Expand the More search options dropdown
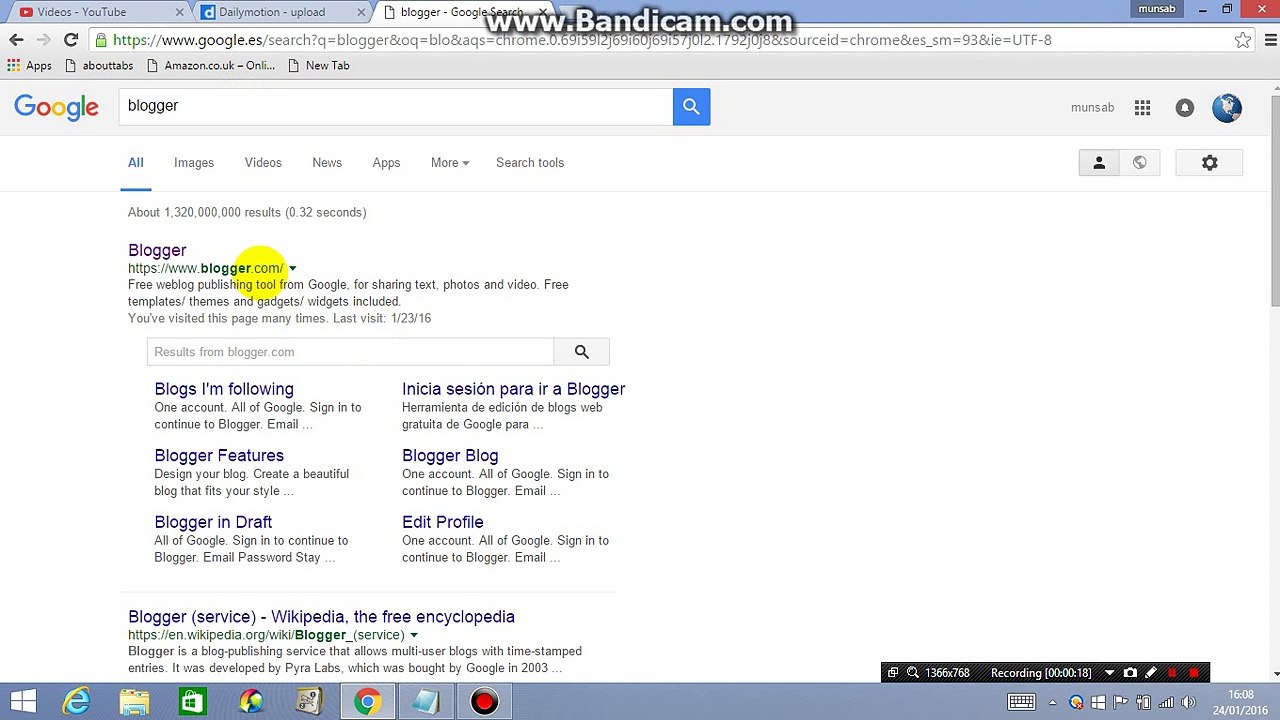This screenshot has width=1280, height=720. point(450,163)
